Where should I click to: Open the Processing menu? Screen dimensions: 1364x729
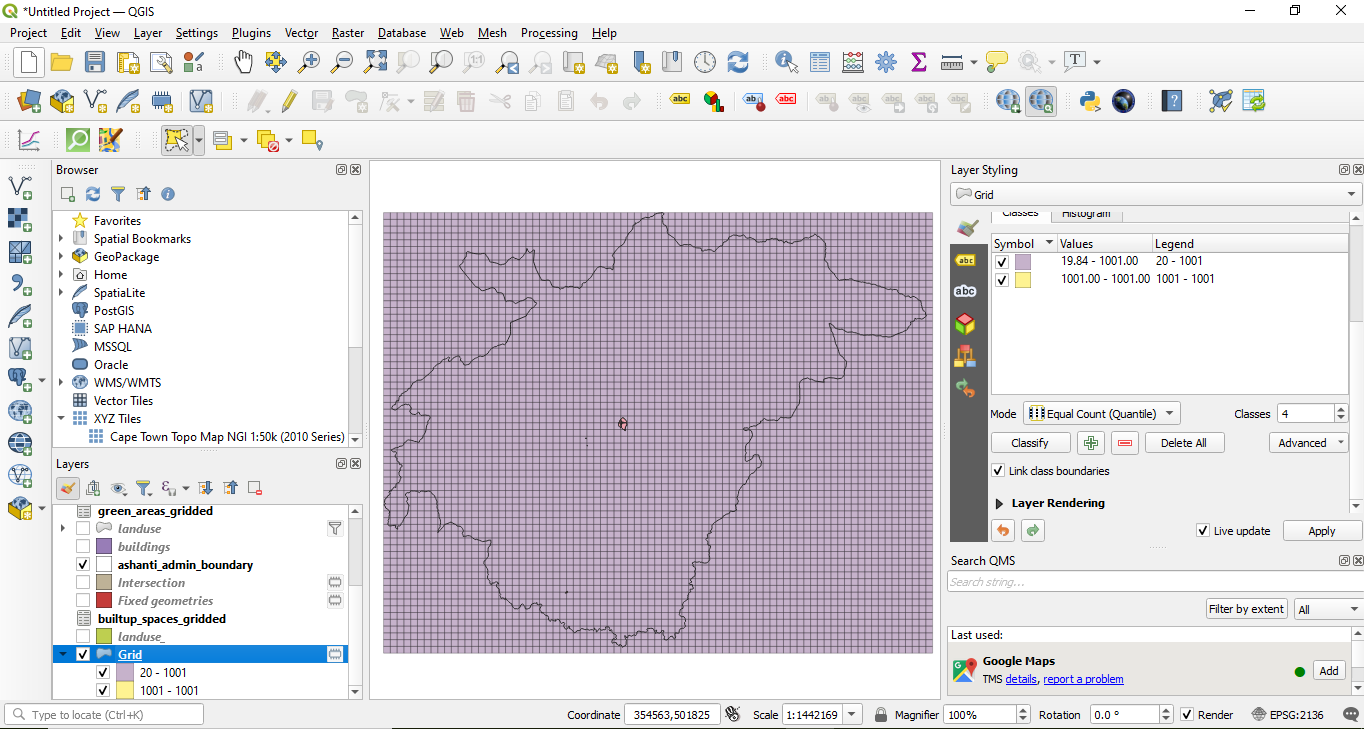[x=549, y=33]
